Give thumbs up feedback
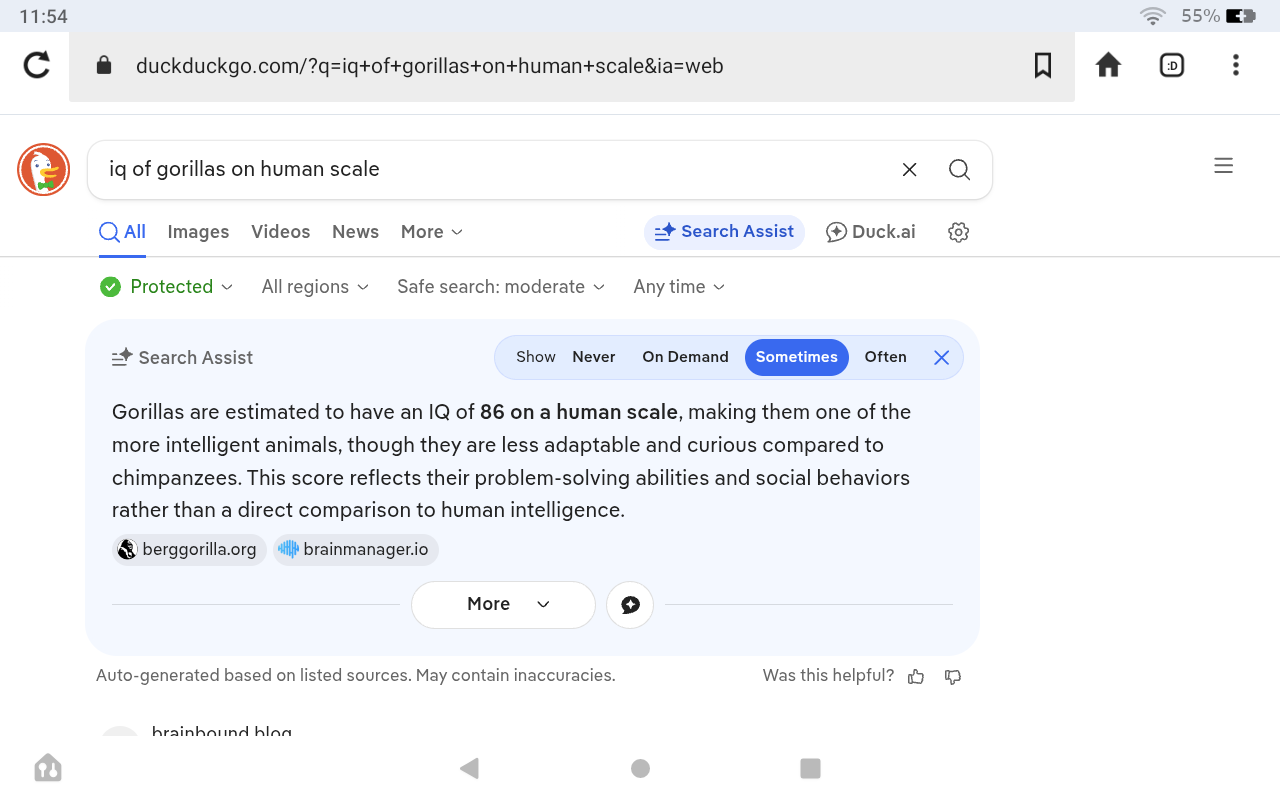1280x800 pixels. (x=916, y=677)
